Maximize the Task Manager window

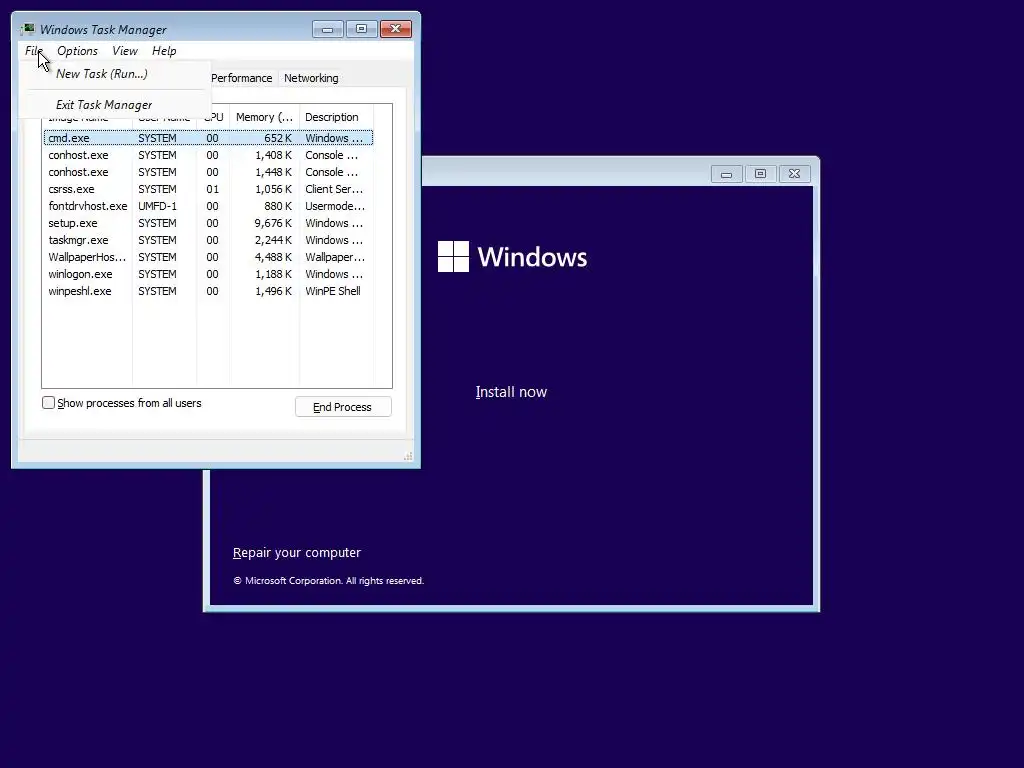tap(361, 29)
